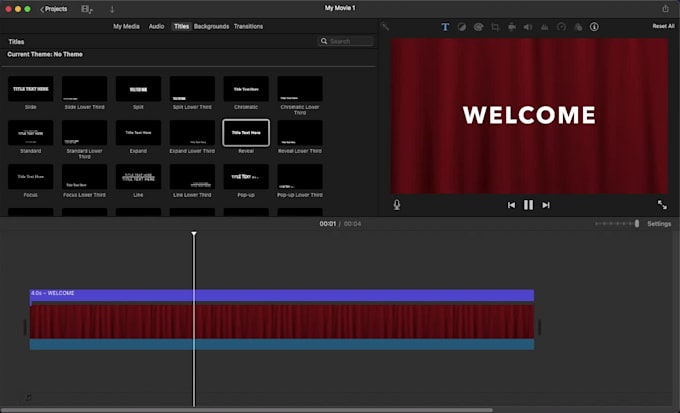This screenshot has height=413, width=680.
Task: Open noise reduction and equalizer icon
Action: tap(544, 27)
